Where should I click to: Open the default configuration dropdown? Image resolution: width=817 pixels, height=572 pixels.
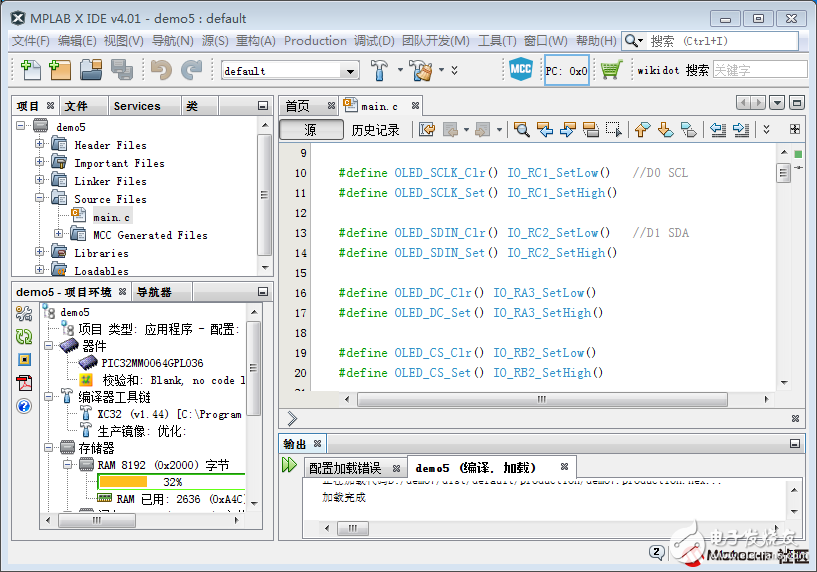point(289,71)
